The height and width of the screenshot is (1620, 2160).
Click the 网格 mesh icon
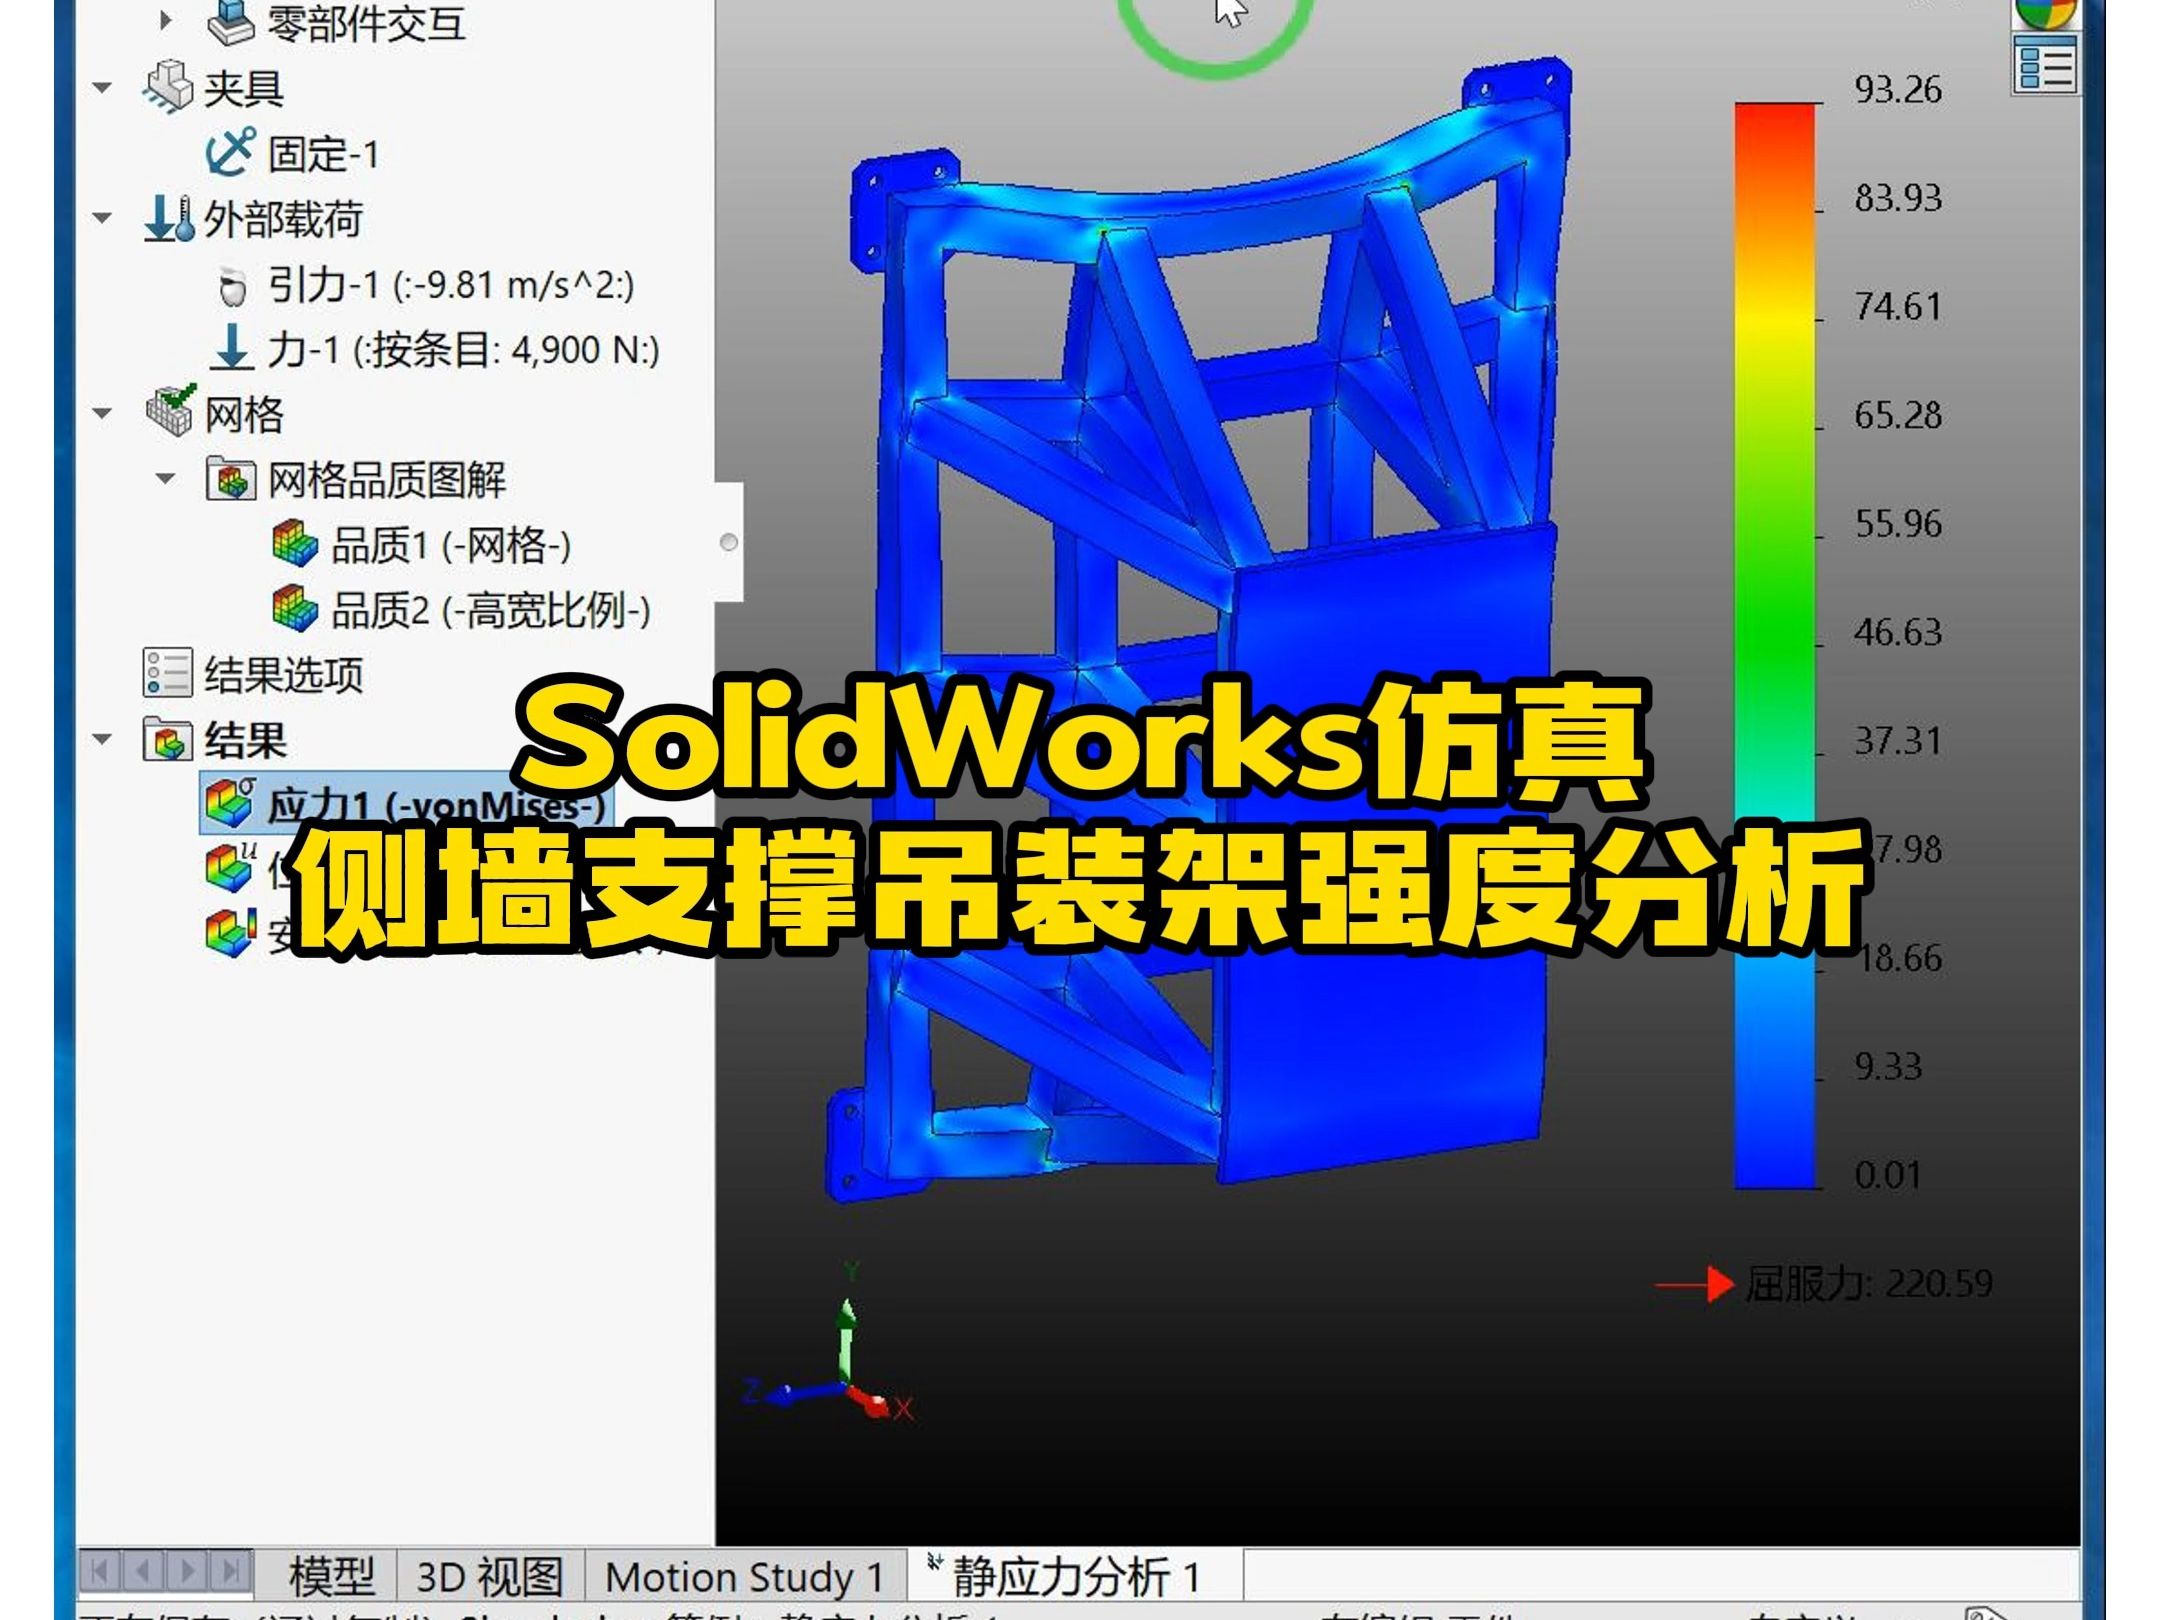tap(170, 412)
